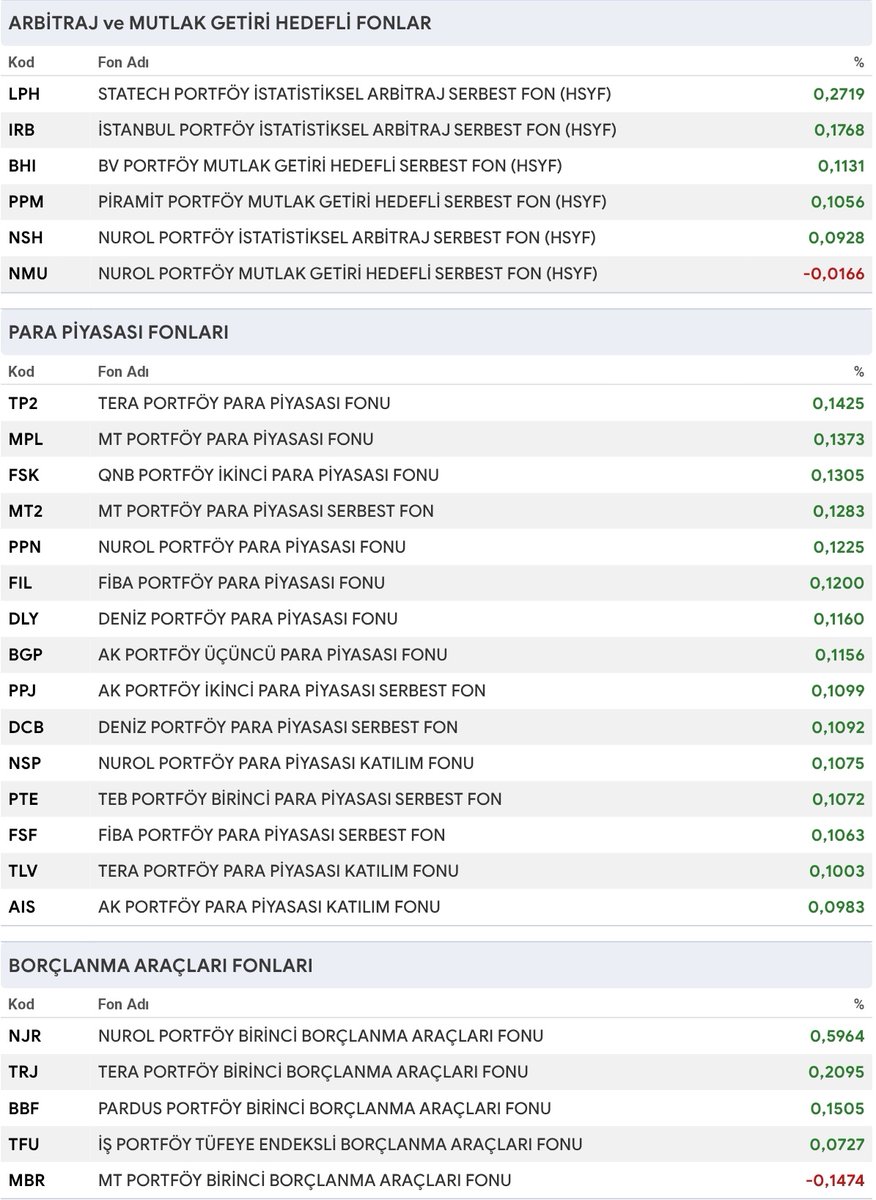
Task: Click fund code PPN
Action: tap(25, 547)
